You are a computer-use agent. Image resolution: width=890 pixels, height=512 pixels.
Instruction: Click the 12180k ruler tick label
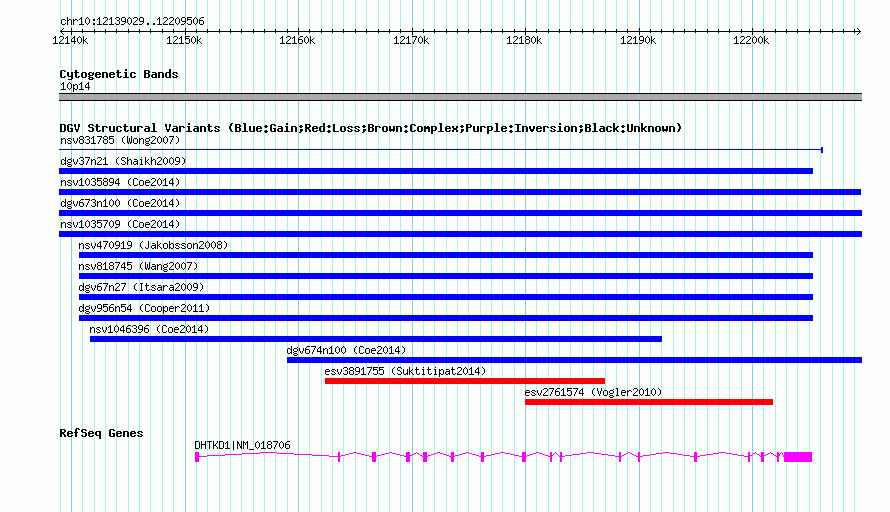[x=524, y=40]
